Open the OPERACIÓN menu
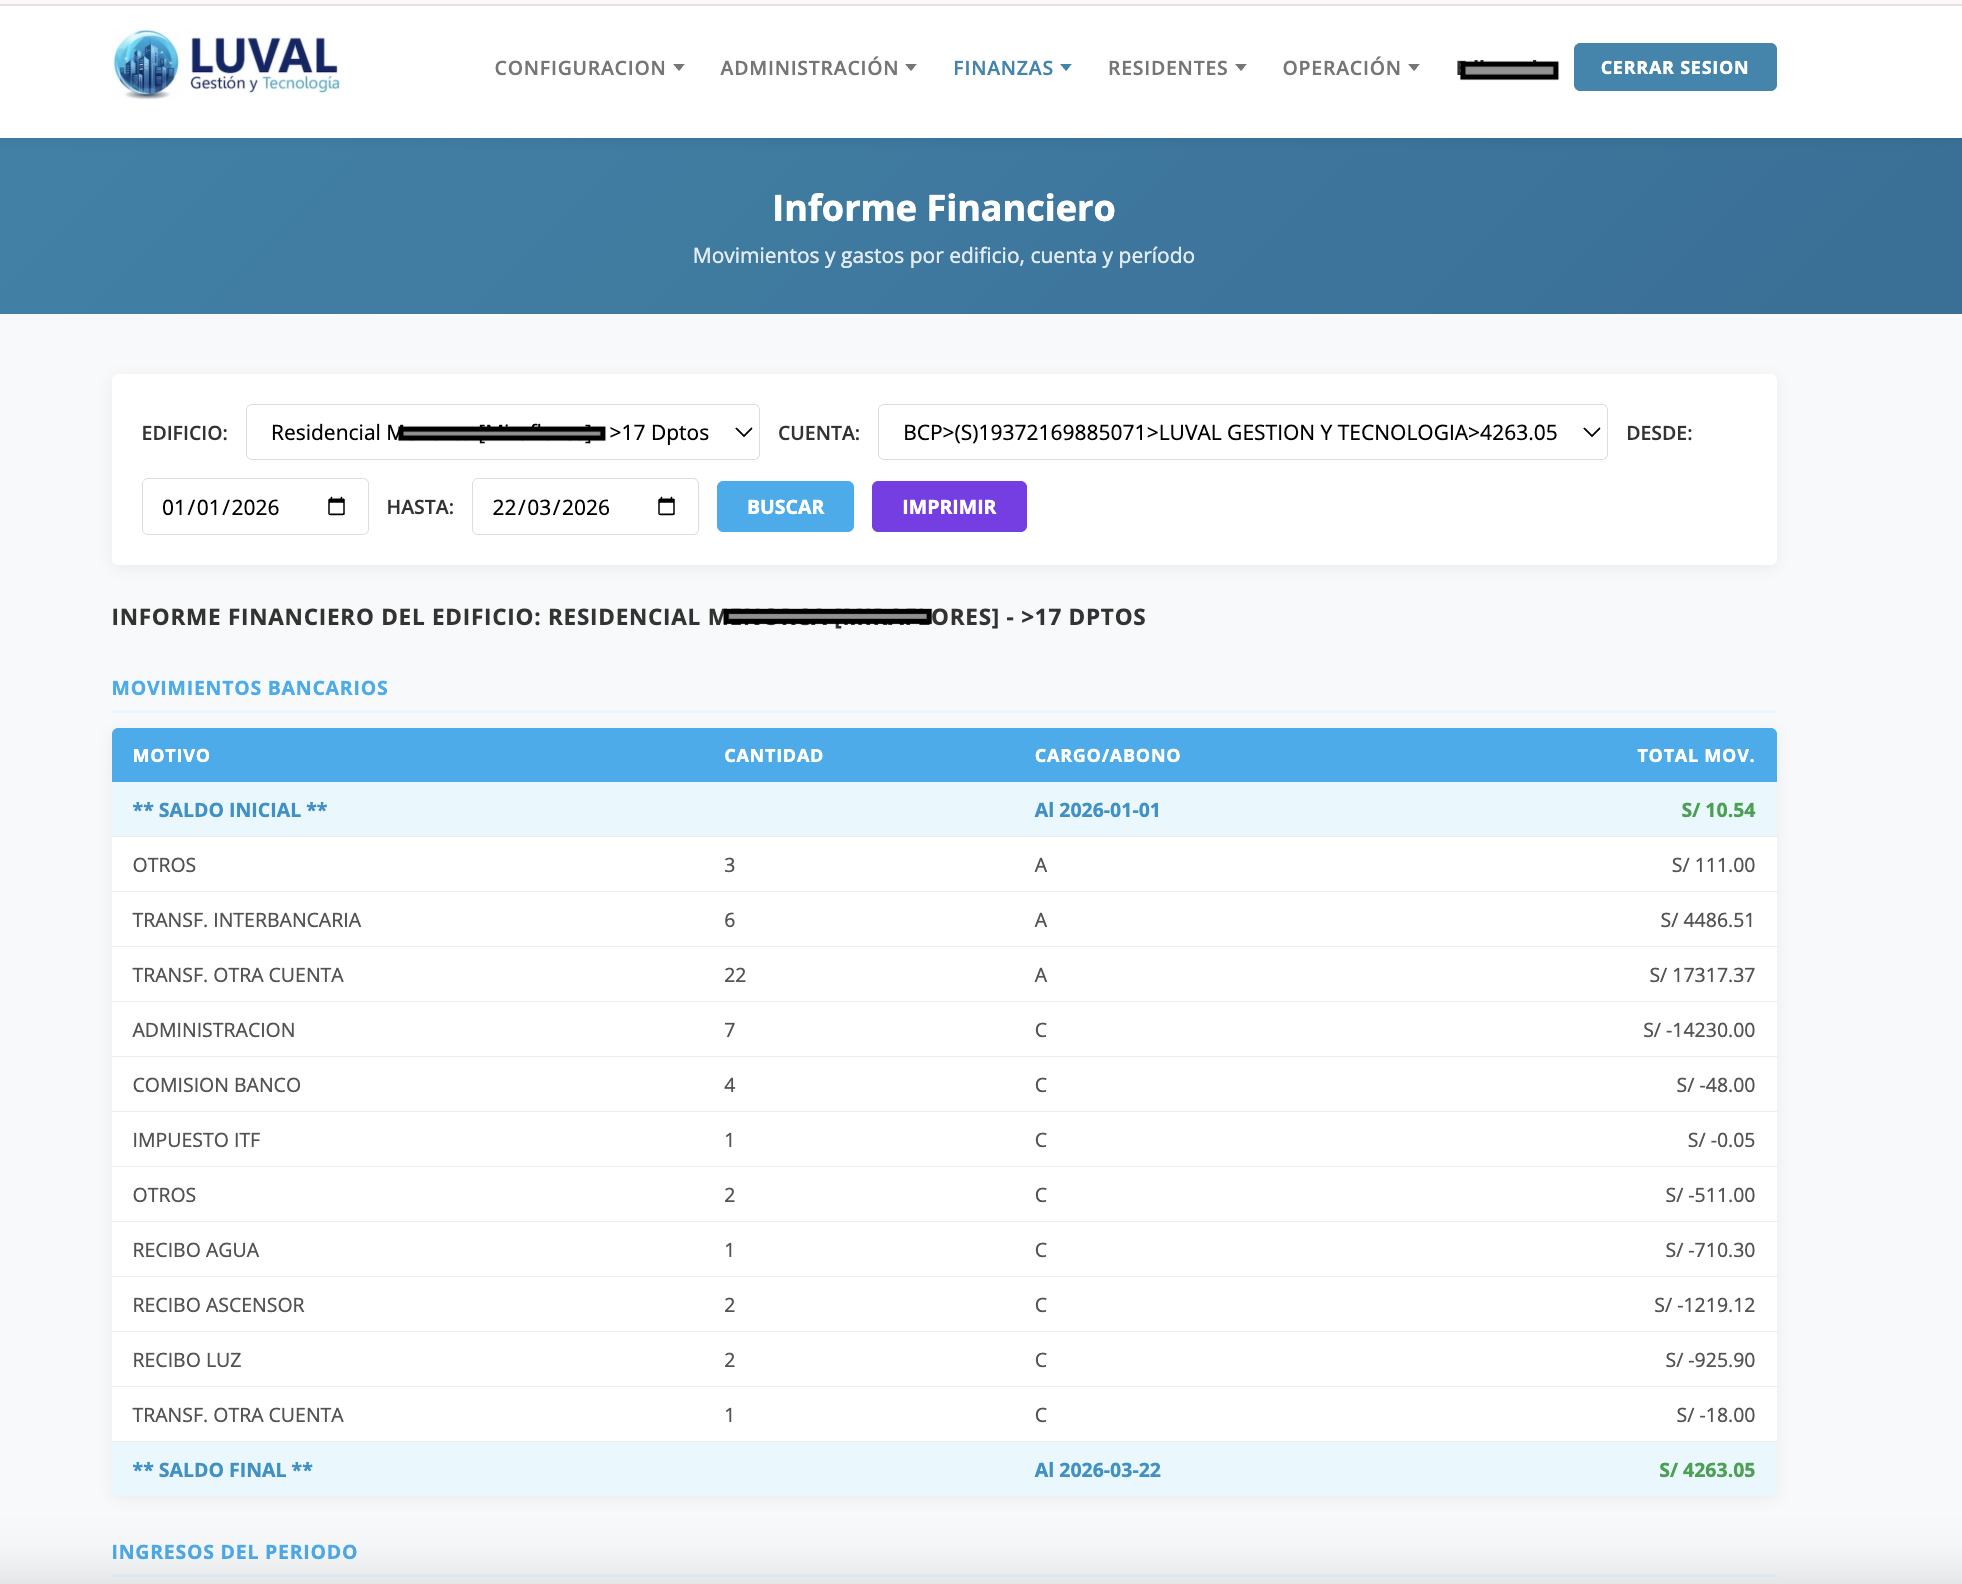This screenshot has width=1962, height=1584. click(x=1351, y=68)
